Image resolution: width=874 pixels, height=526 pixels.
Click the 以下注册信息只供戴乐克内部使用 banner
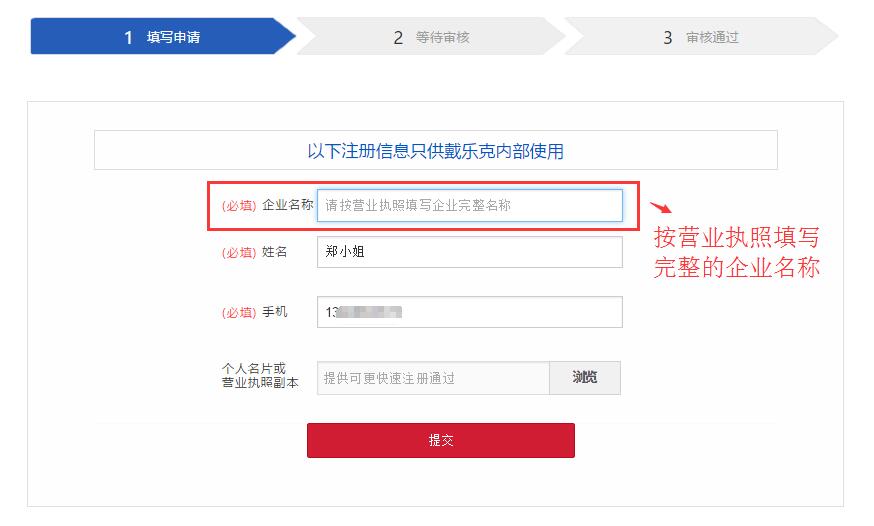click(x=436, y=150)
